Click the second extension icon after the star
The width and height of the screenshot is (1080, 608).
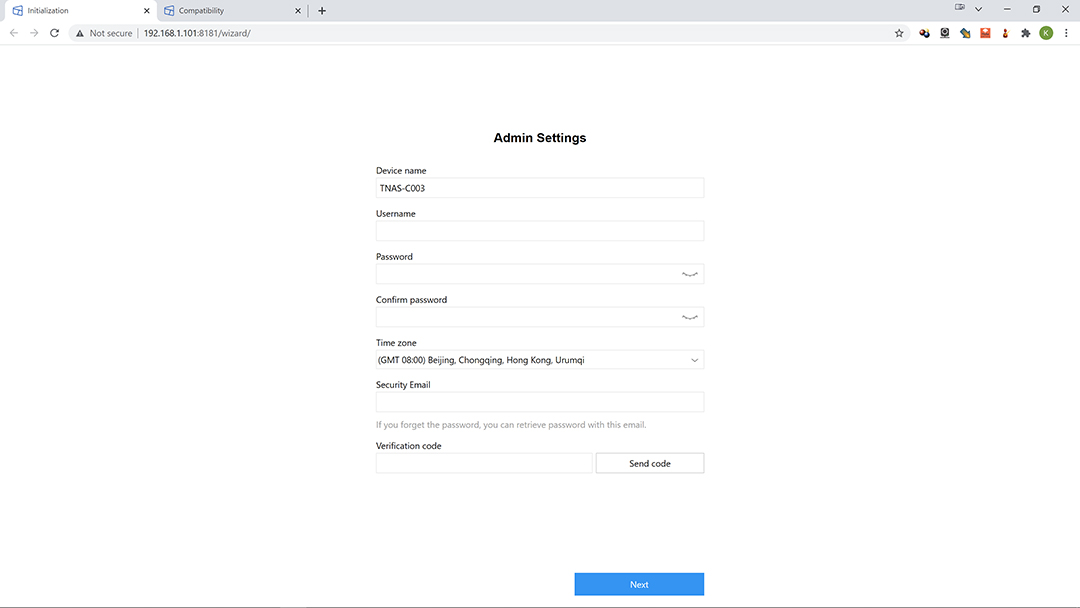945,33
